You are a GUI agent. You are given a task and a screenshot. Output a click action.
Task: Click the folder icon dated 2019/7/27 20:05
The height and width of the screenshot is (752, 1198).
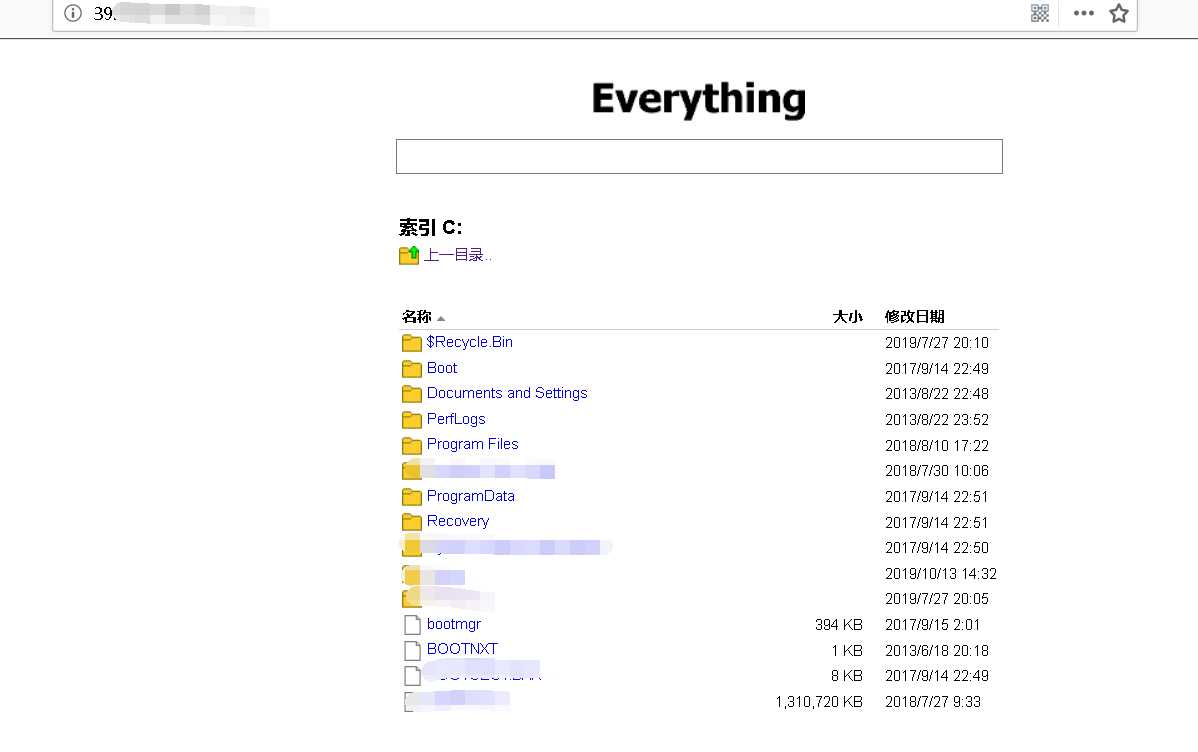[412, 599]
